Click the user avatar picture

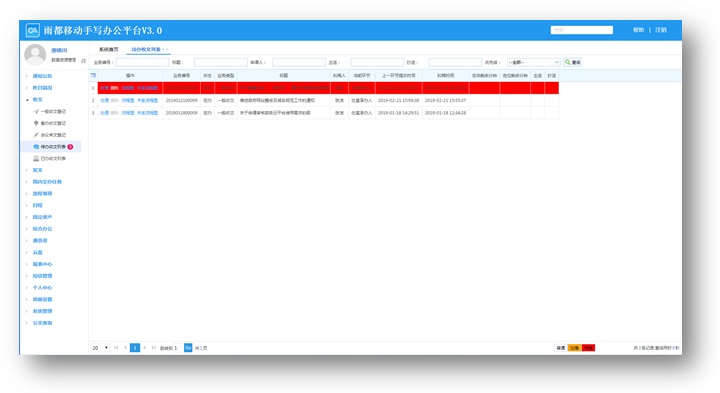pos(35,55)
